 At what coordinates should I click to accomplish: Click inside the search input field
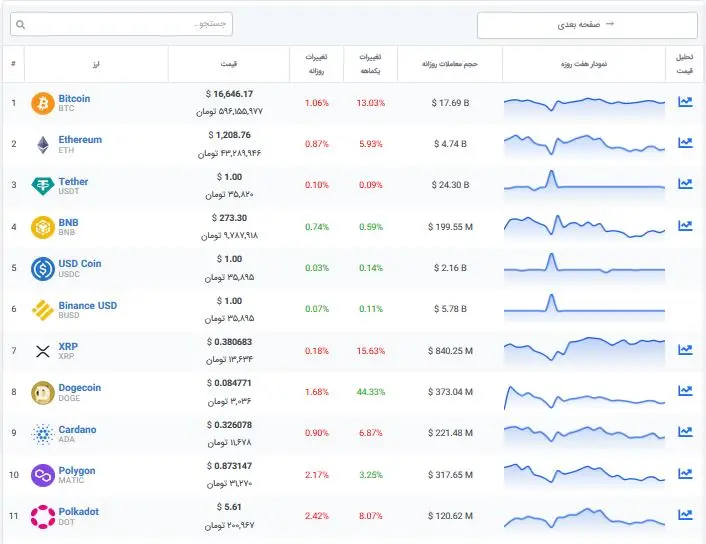pyautogui.click(x=121, y=24)
